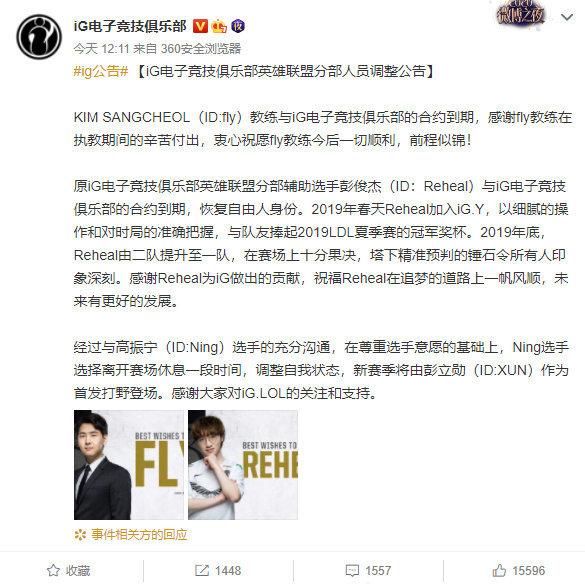This screenshot has width=585, height=584.
Task: Open the 360安全浏览器 source link
Action: [x=201, y=49]
